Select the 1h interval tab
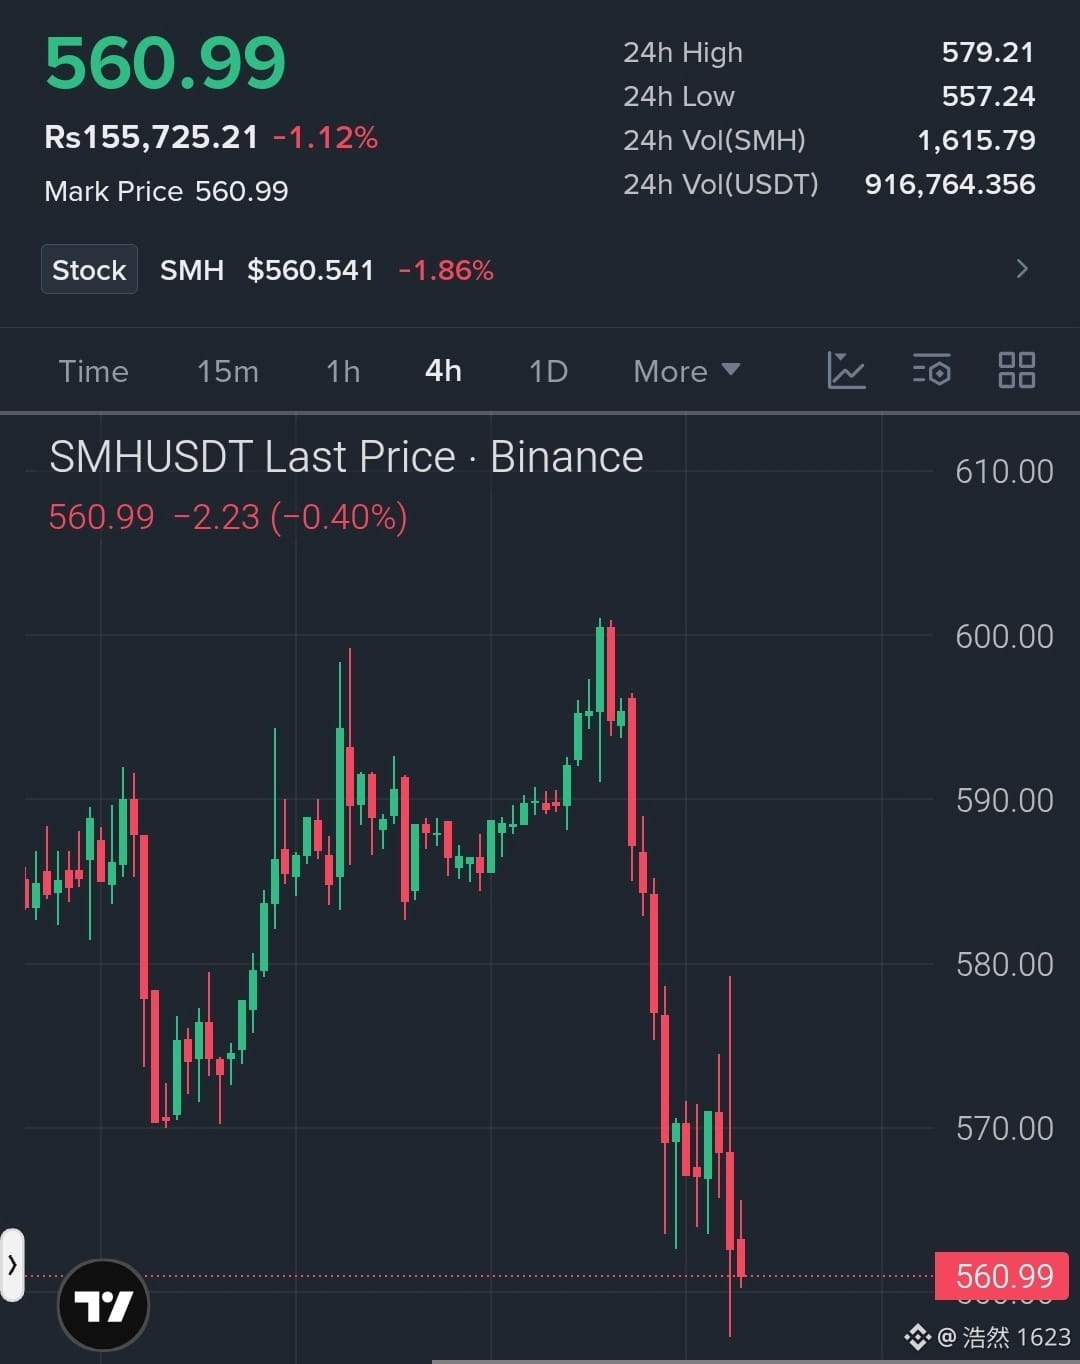The width and height of the screenshot is (1080, 1364). pos(343,371)
